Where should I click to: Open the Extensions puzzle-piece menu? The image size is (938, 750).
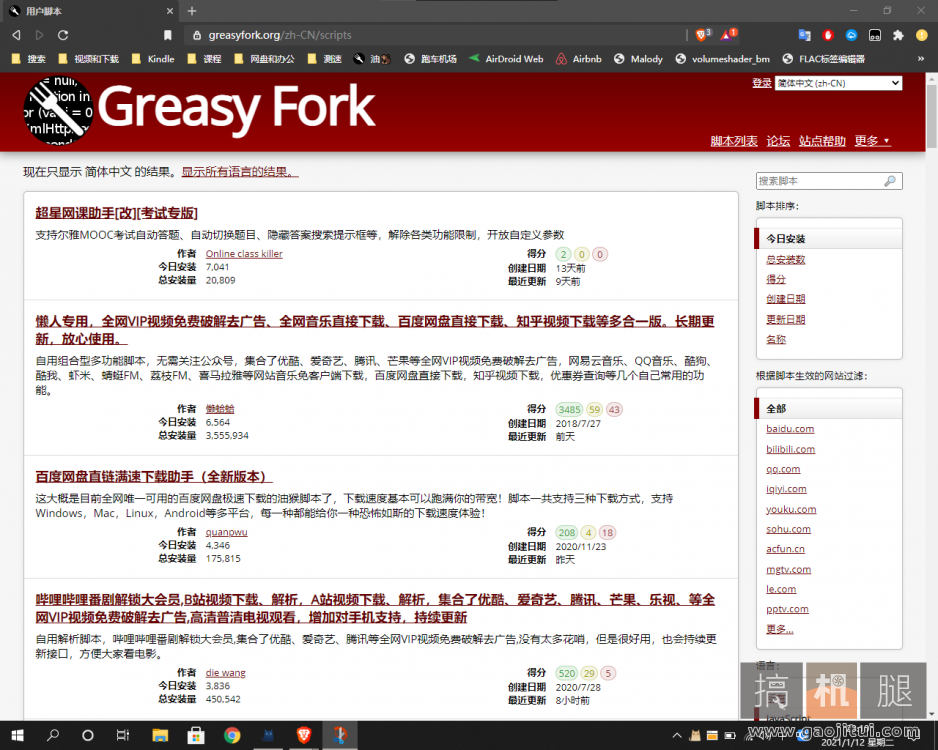pos(898,35)
